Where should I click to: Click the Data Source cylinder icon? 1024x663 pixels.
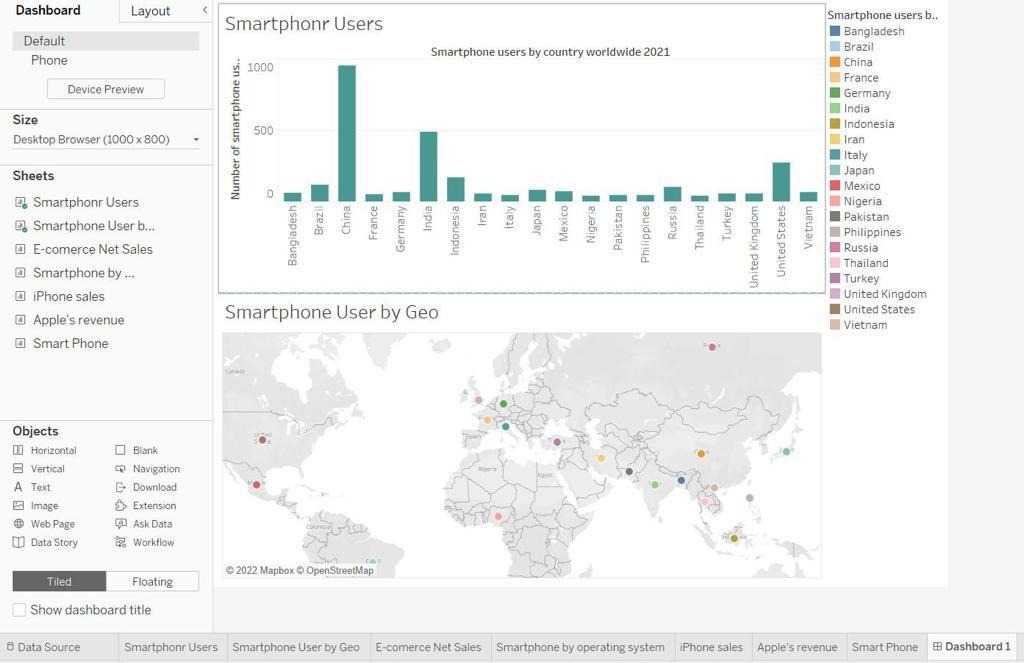(10, 647)
